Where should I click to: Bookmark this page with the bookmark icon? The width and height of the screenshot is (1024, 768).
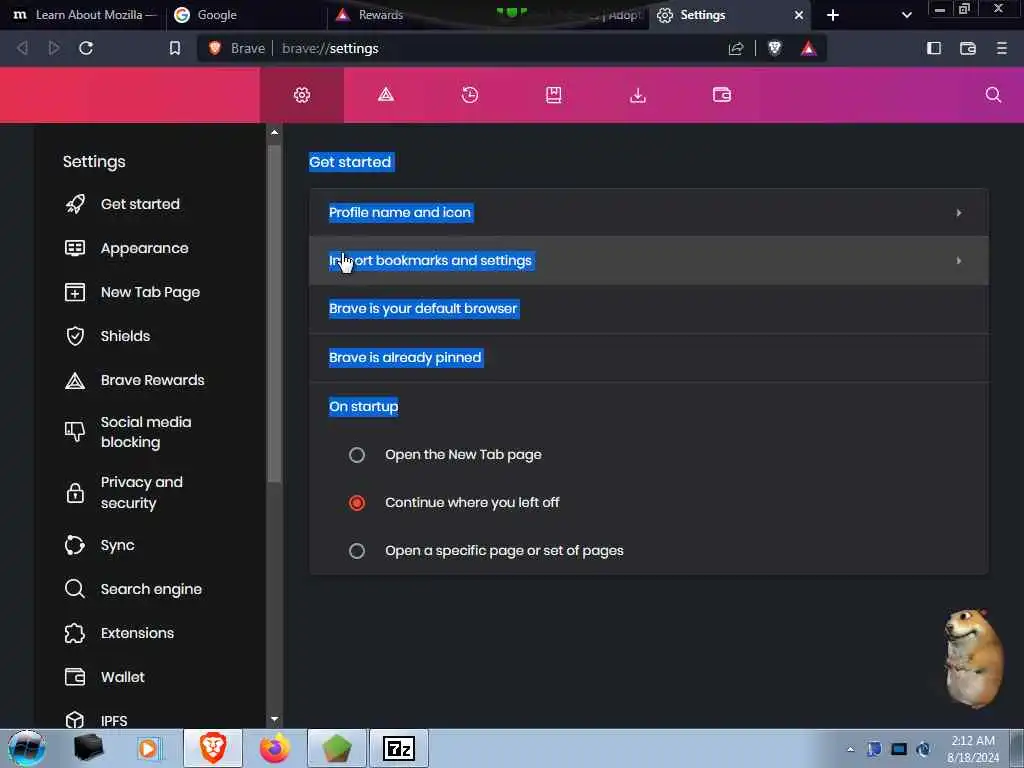pyautogui.click(x=175, y=48)
